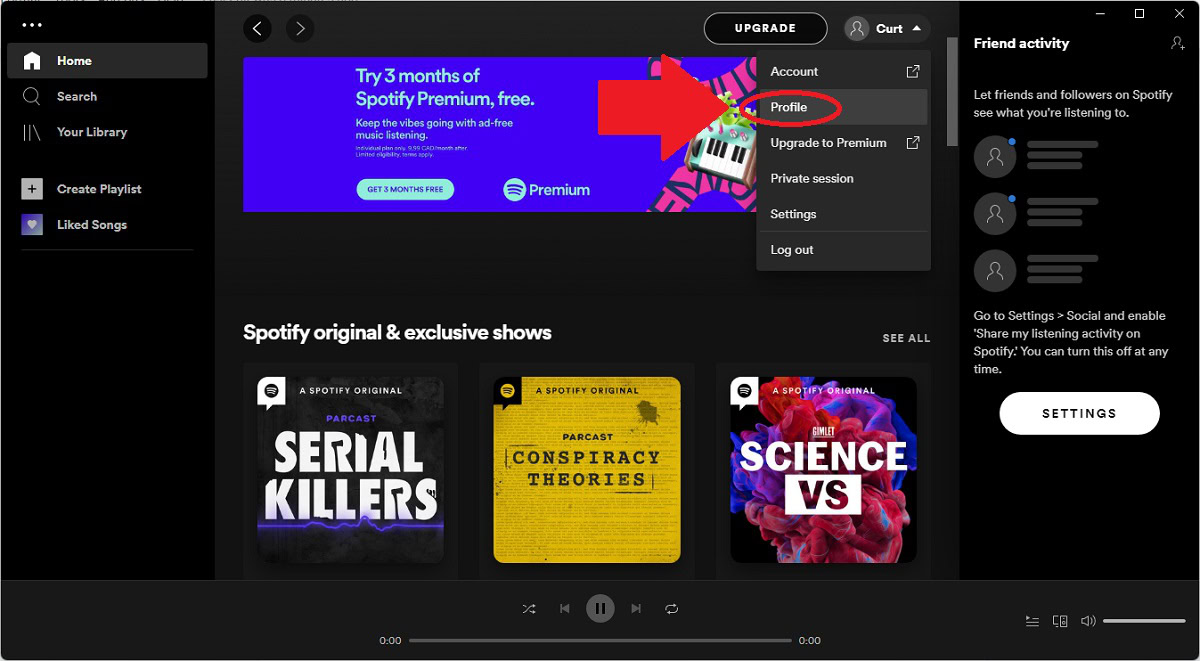
Task: Click the song progress bar
Action: tap(600, 640)
